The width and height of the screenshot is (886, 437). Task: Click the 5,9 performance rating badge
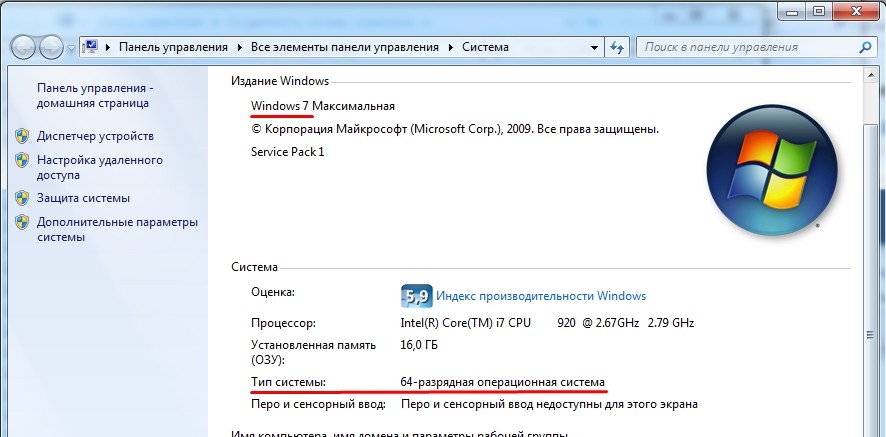tap(416, 296)
